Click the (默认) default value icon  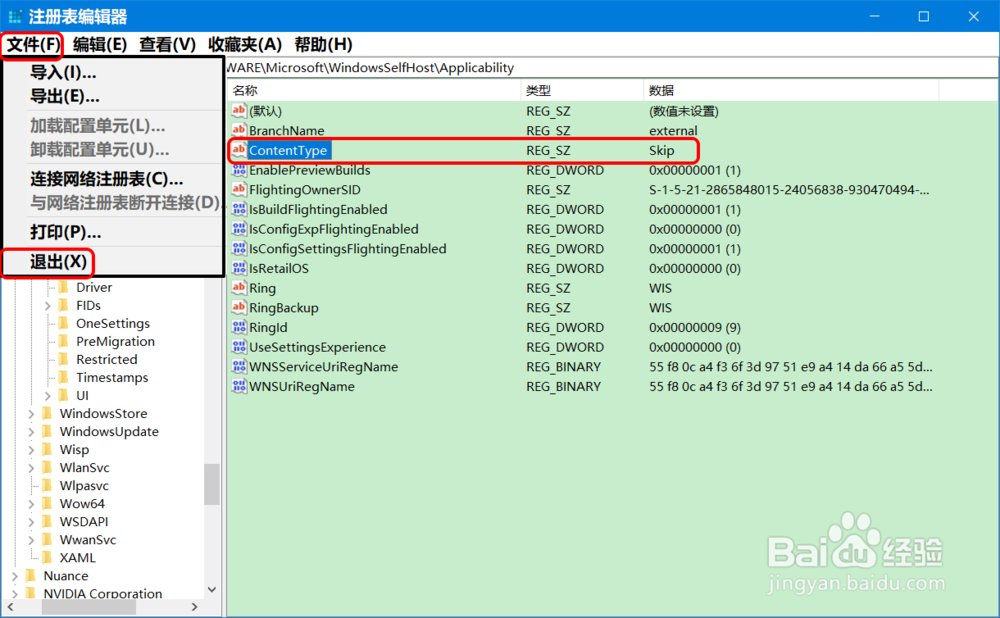(x=239, y=110)
